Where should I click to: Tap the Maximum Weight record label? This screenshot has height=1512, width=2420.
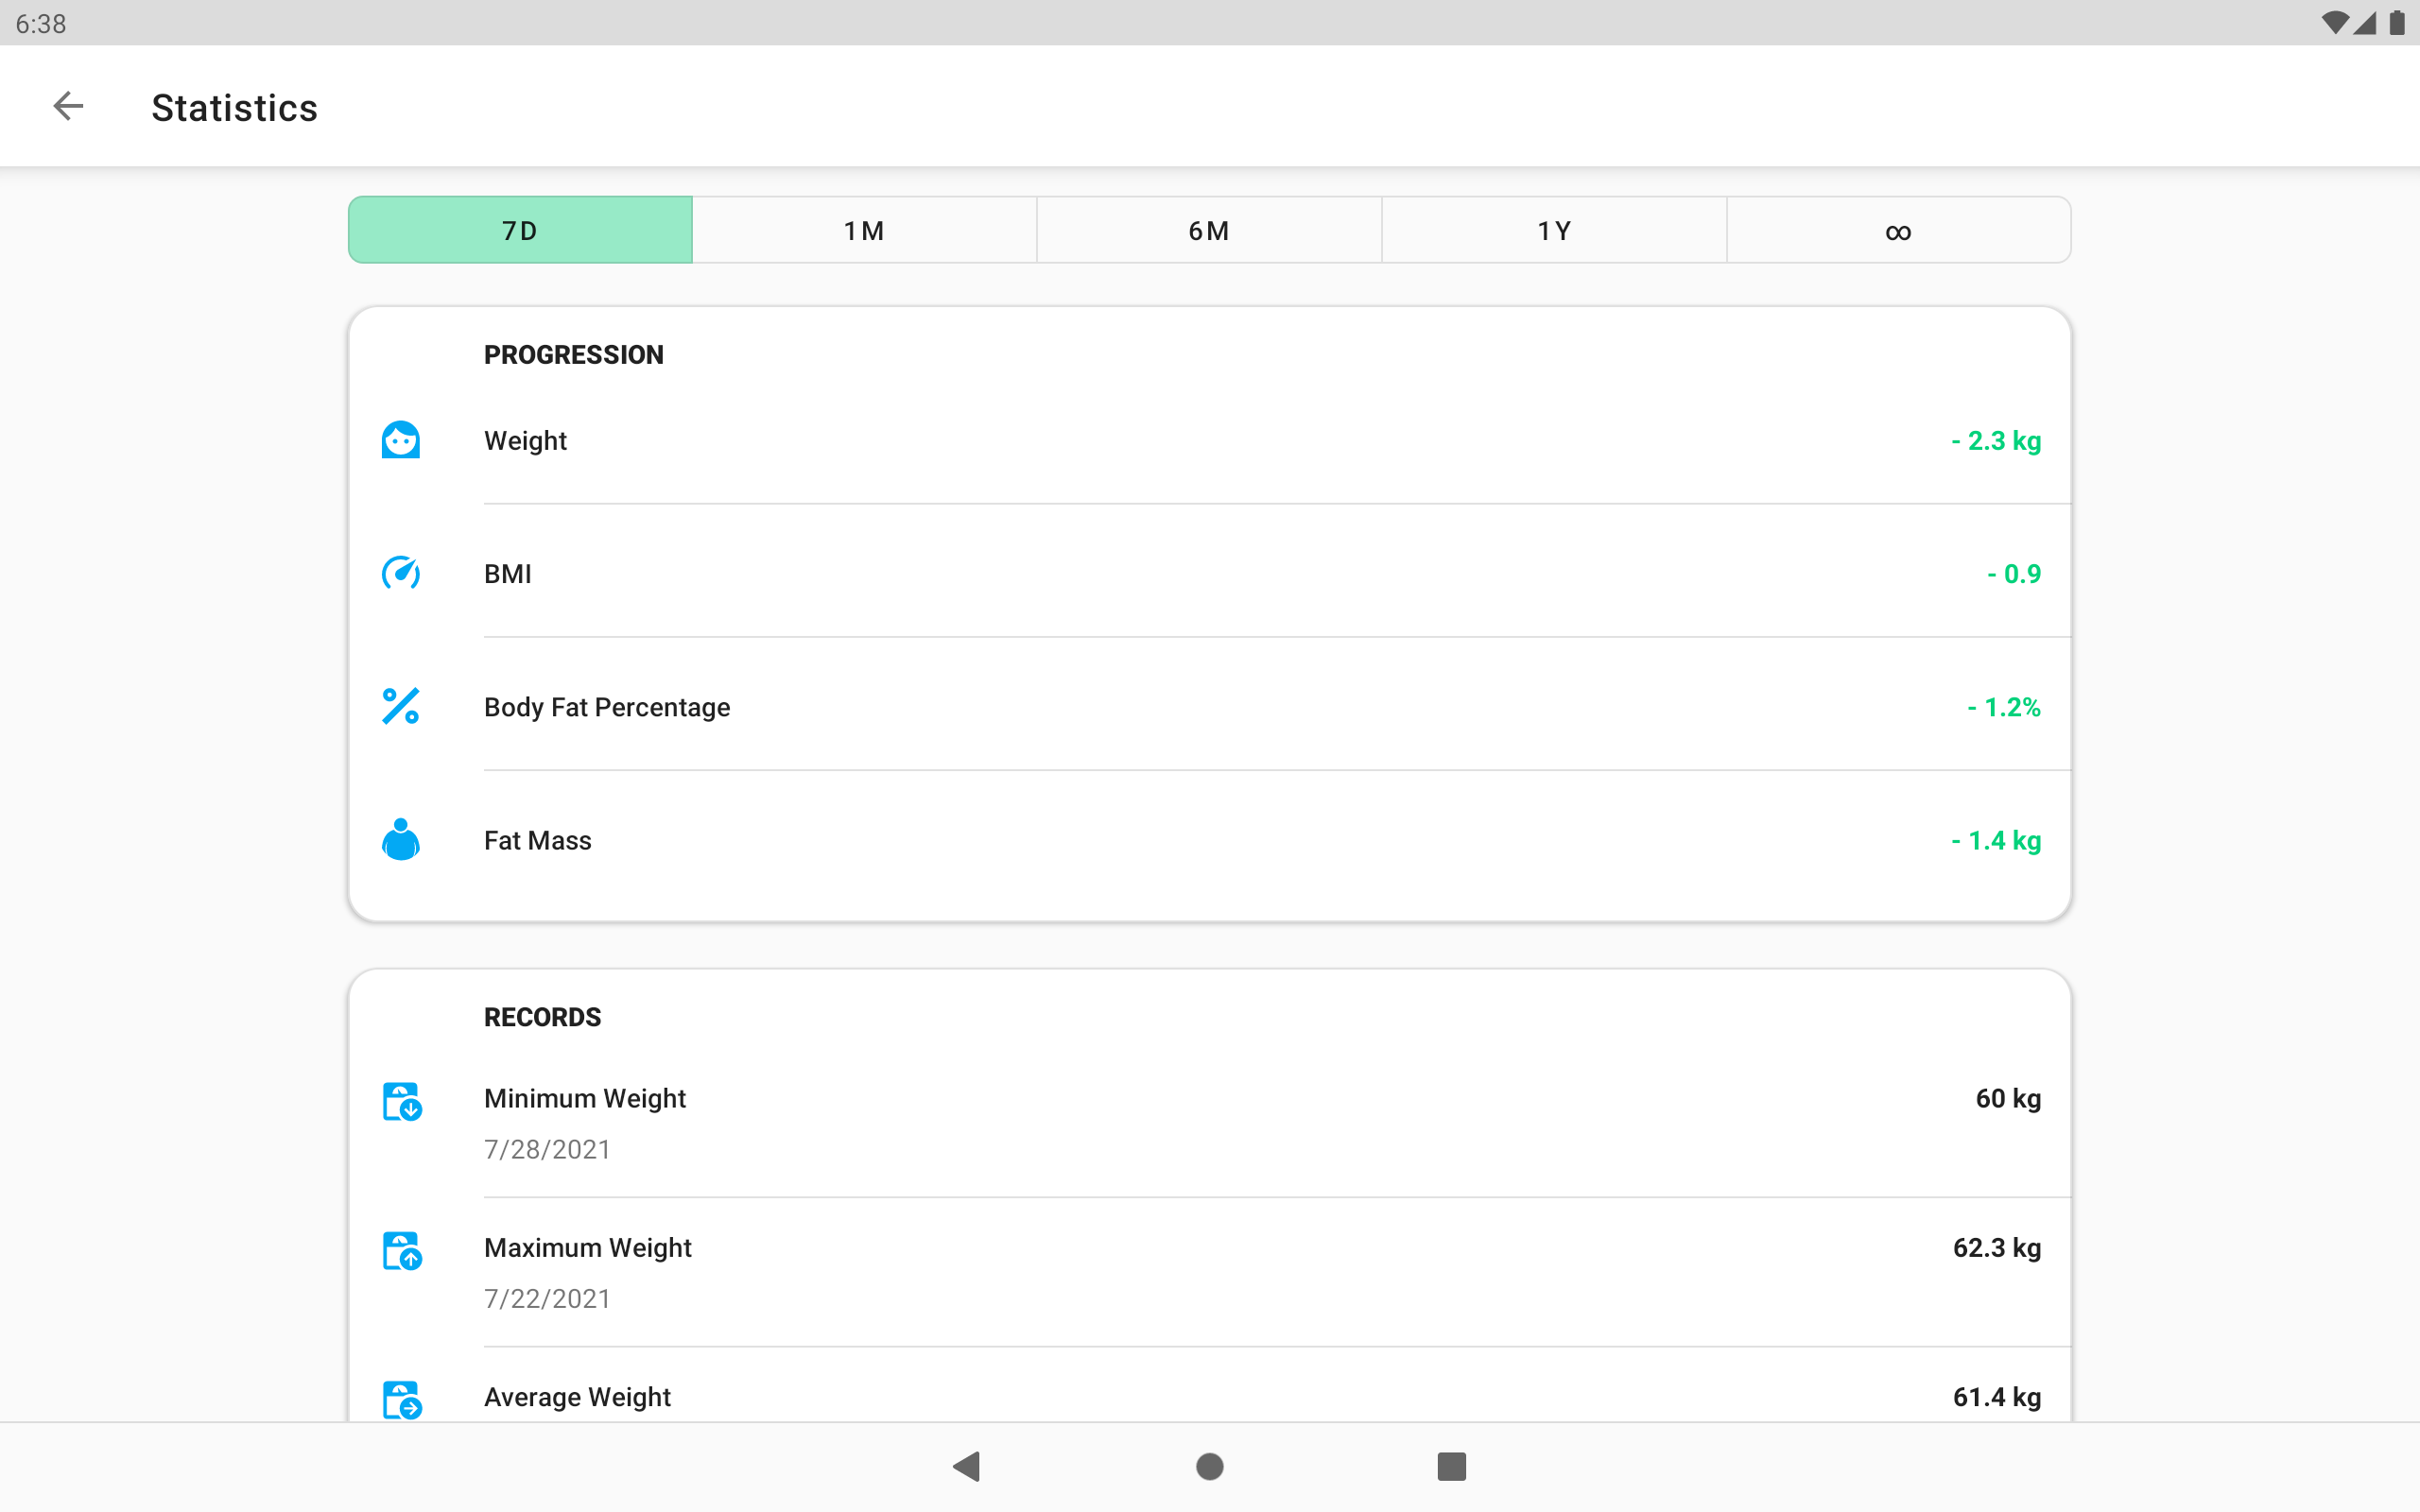[588, 1247]
